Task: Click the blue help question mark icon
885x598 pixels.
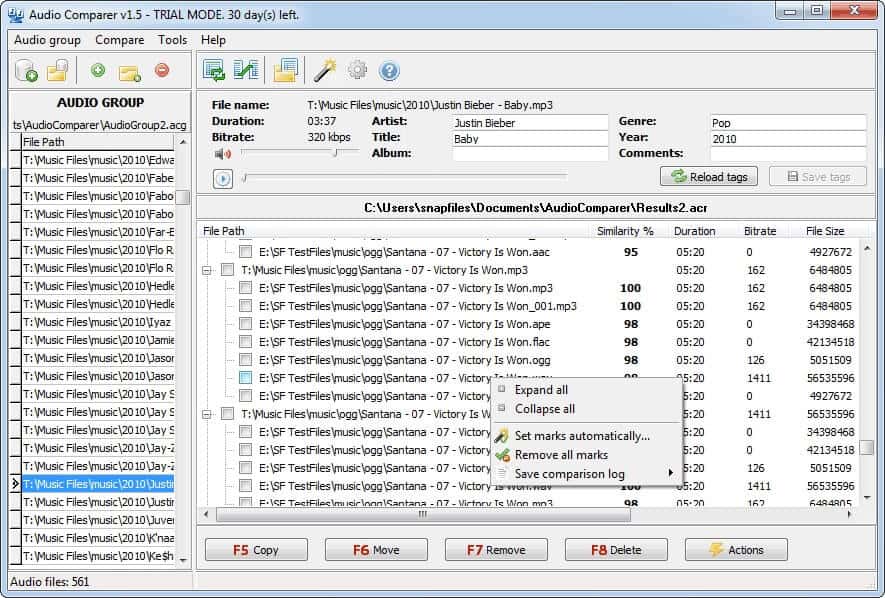Action: (389, 70)
